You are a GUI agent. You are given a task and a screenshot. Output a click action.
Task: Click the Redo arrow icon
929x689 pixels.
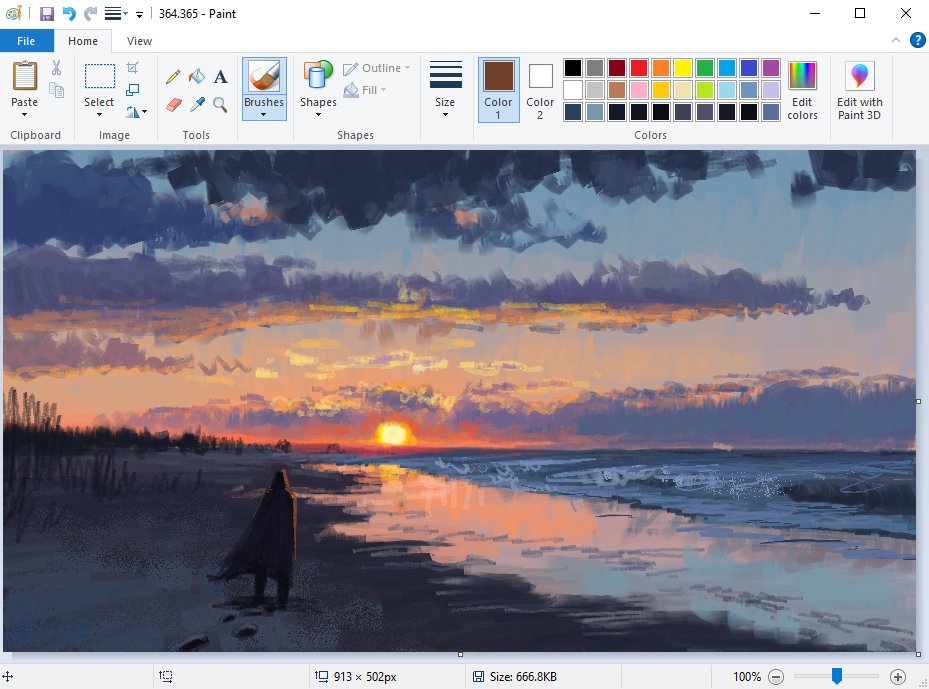coord(91,14)
